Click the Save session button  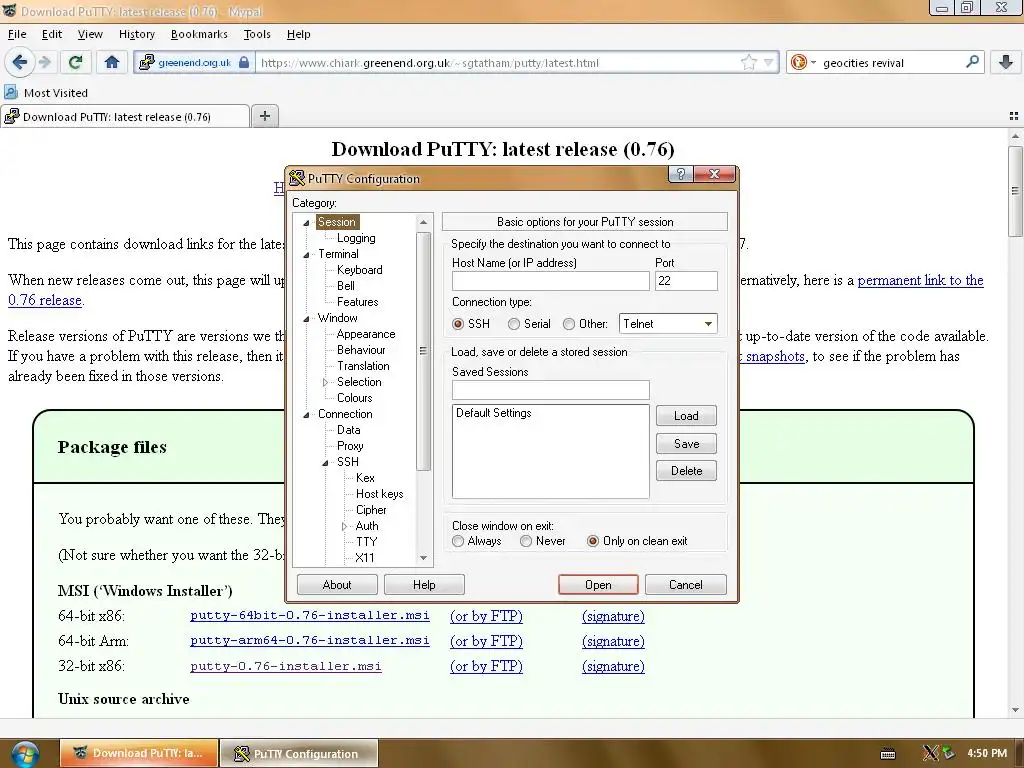point(686,443)
